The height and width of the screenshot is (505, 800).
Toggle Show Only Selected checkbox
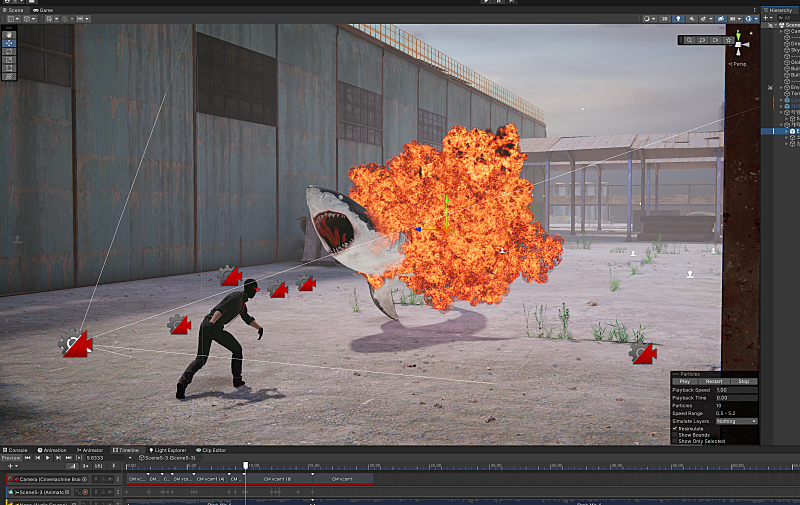pos(675,441)
